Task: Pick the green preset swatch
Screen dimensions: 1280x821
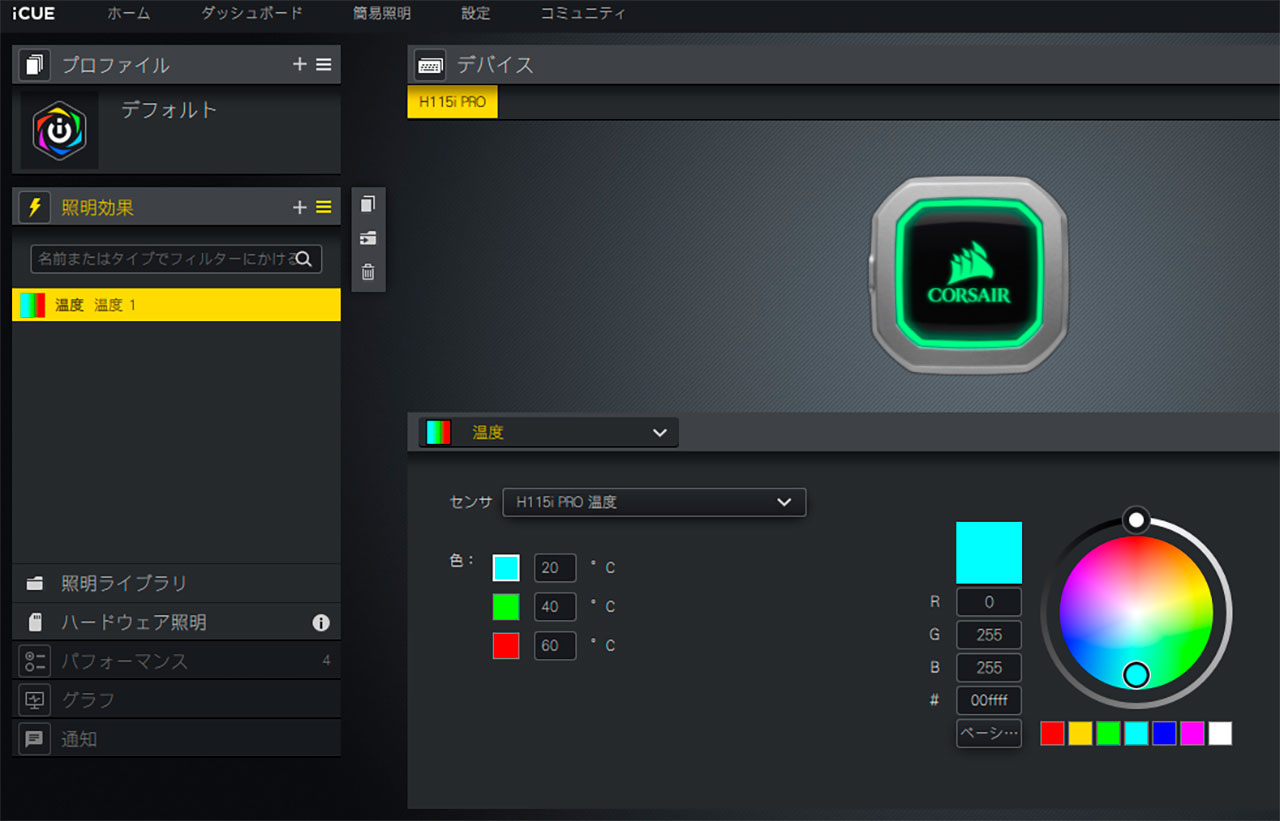Action: pyautogui.click(x=1108, y=733)
